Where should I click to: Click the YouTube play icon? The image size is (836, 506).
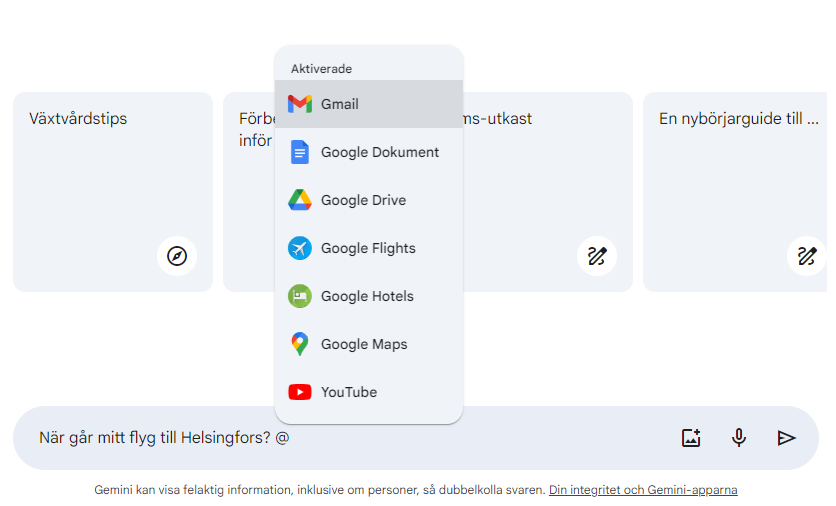click(300, 392)
